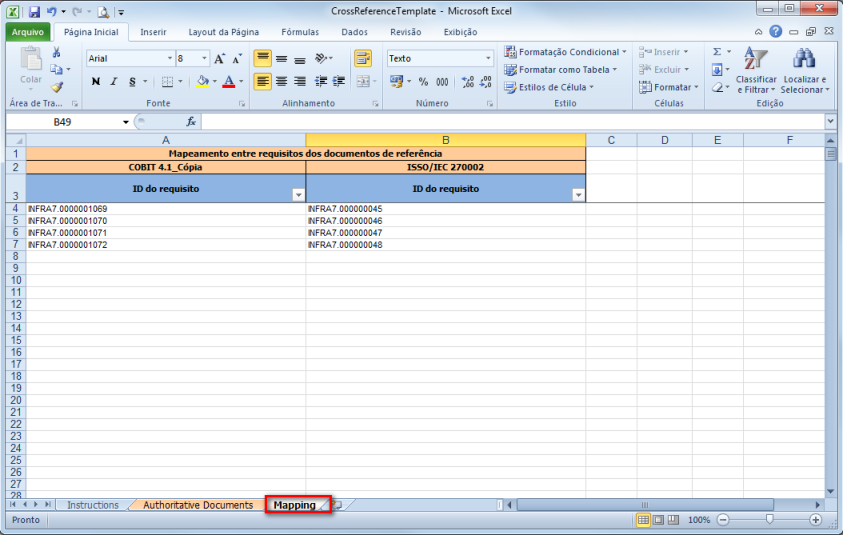Click the accounting number format icon

tap(397, 82)
